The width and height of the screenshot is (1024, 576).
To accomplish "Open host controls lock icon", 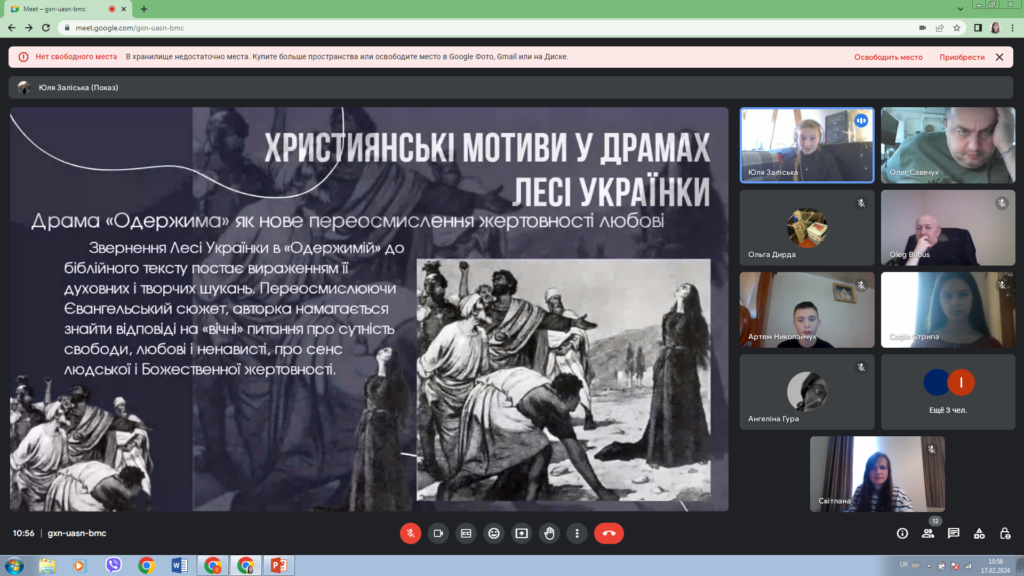I will (x=1004, y=534).
